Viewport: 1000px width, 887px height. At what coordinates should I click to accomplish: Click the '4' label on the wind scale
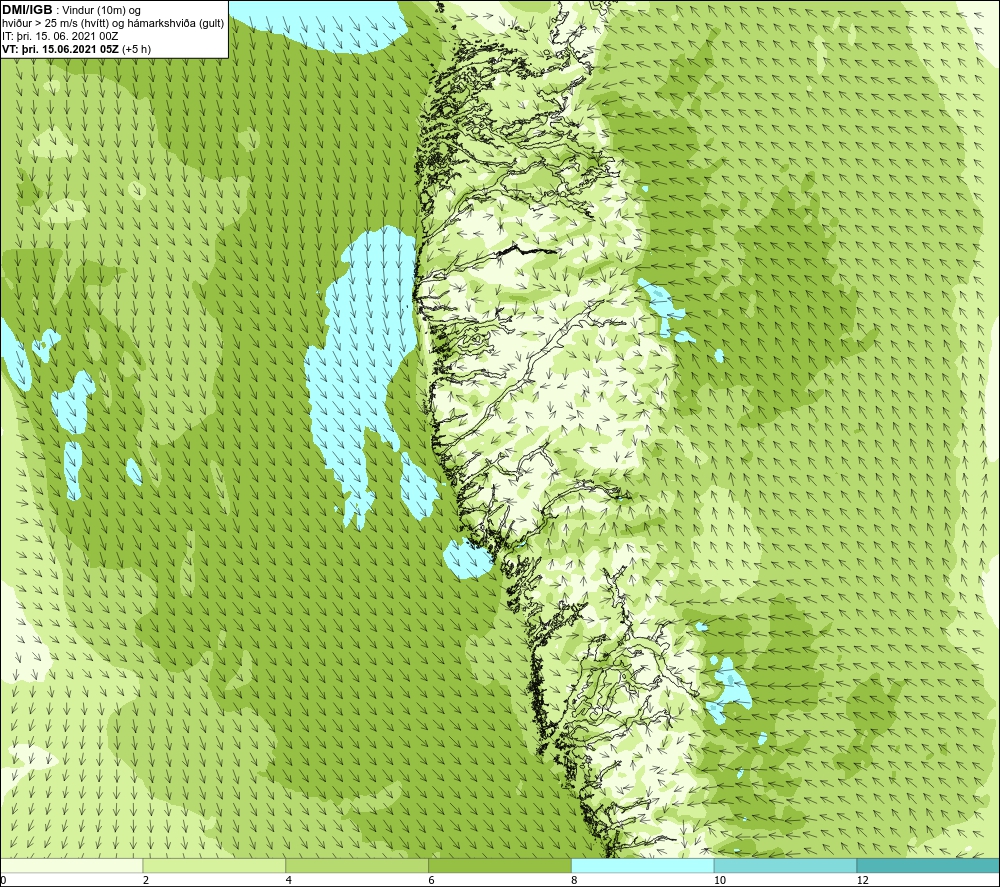click(289, 880)
